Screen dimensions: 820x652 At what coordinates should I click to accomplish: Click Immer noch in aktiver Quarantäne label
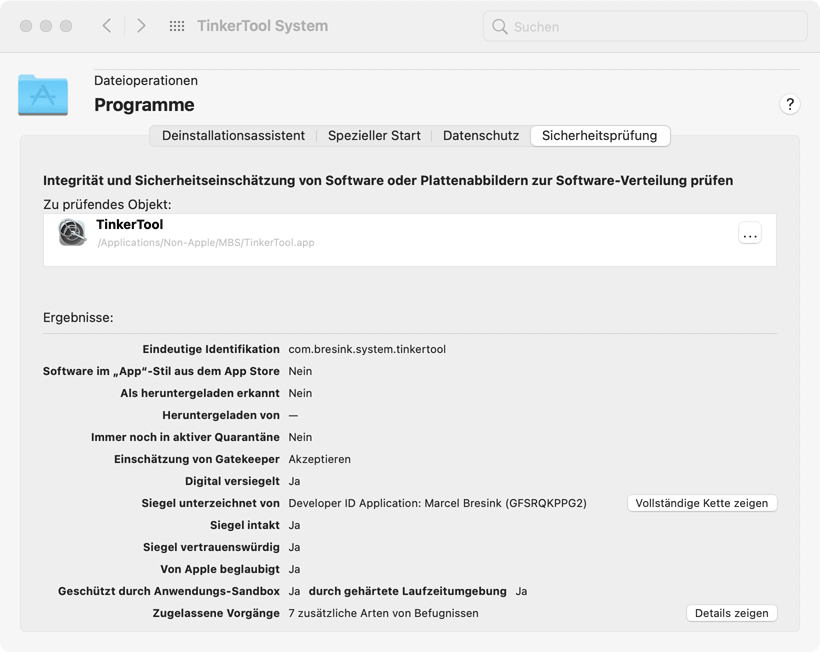(x=185, y=437)
